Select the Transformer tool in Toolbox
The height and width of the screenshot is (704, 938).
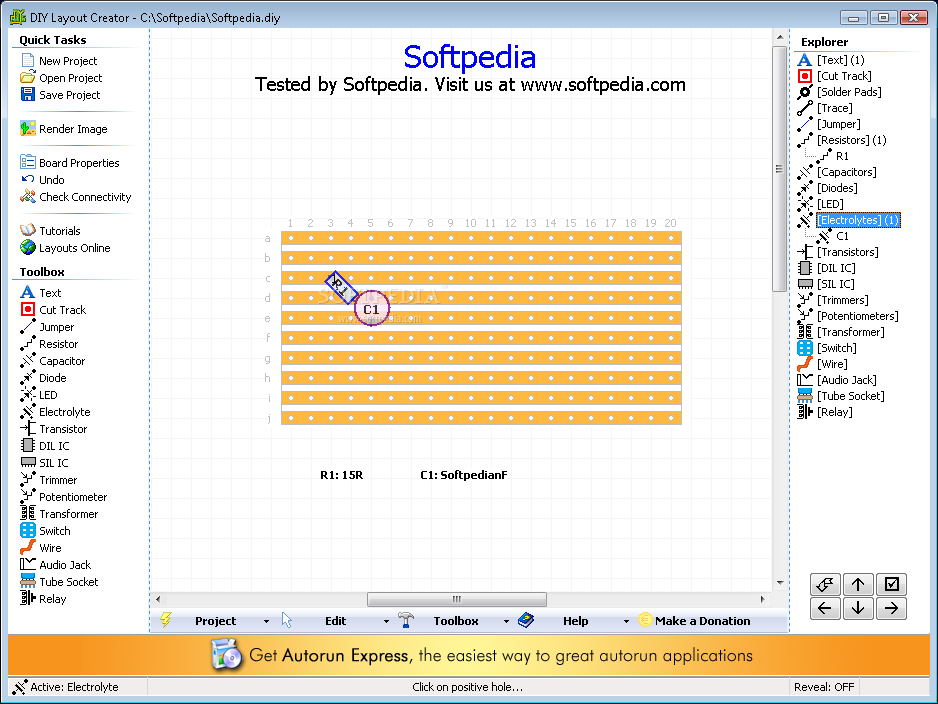point(59,514)
